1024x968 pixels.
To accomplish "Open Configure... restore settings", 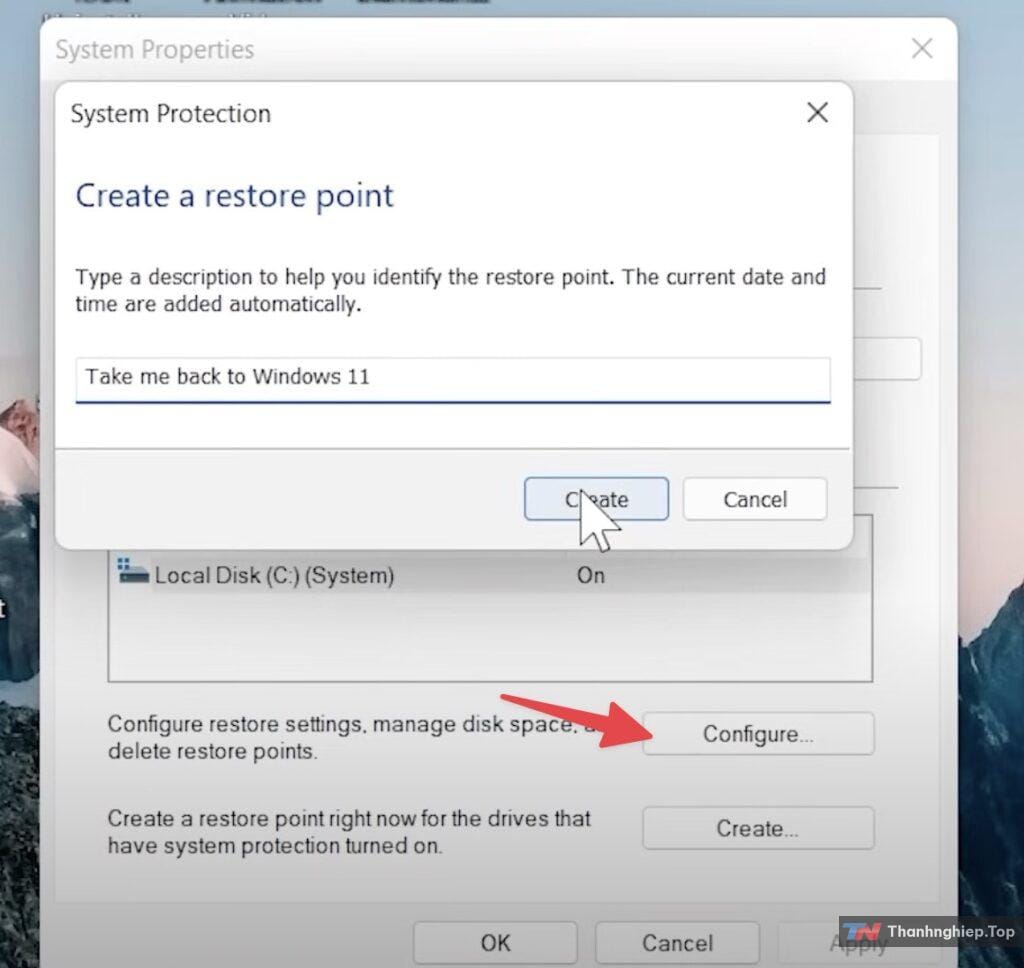I will pyautogui.click(x=757, y=734).
